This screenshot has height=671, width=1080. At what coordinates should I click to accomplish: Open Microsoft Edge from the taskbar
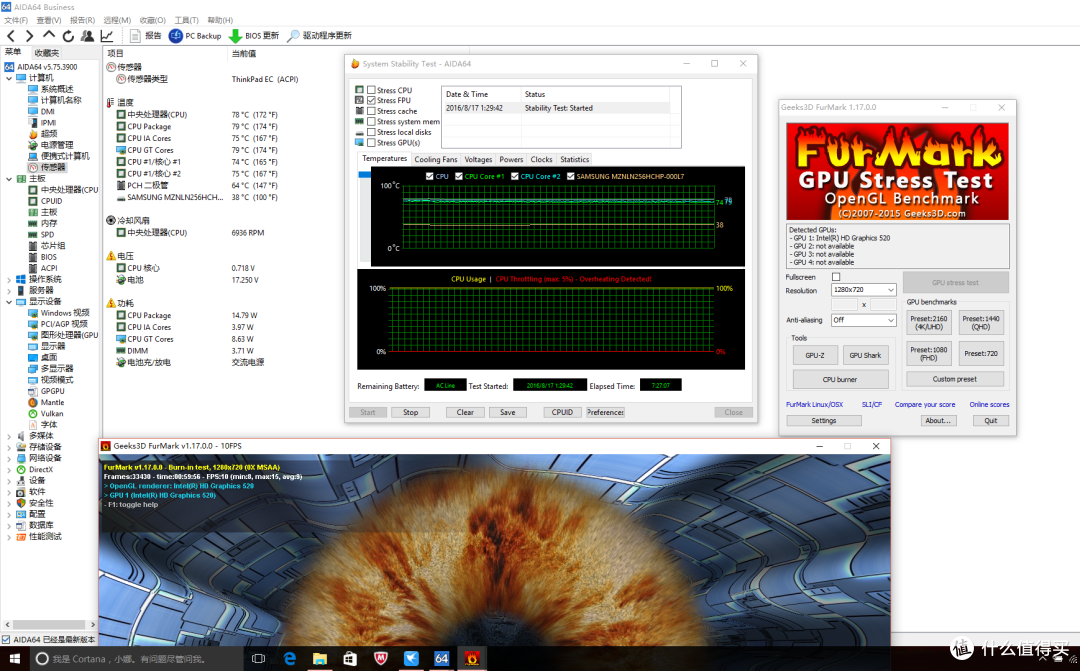point(289,659)
